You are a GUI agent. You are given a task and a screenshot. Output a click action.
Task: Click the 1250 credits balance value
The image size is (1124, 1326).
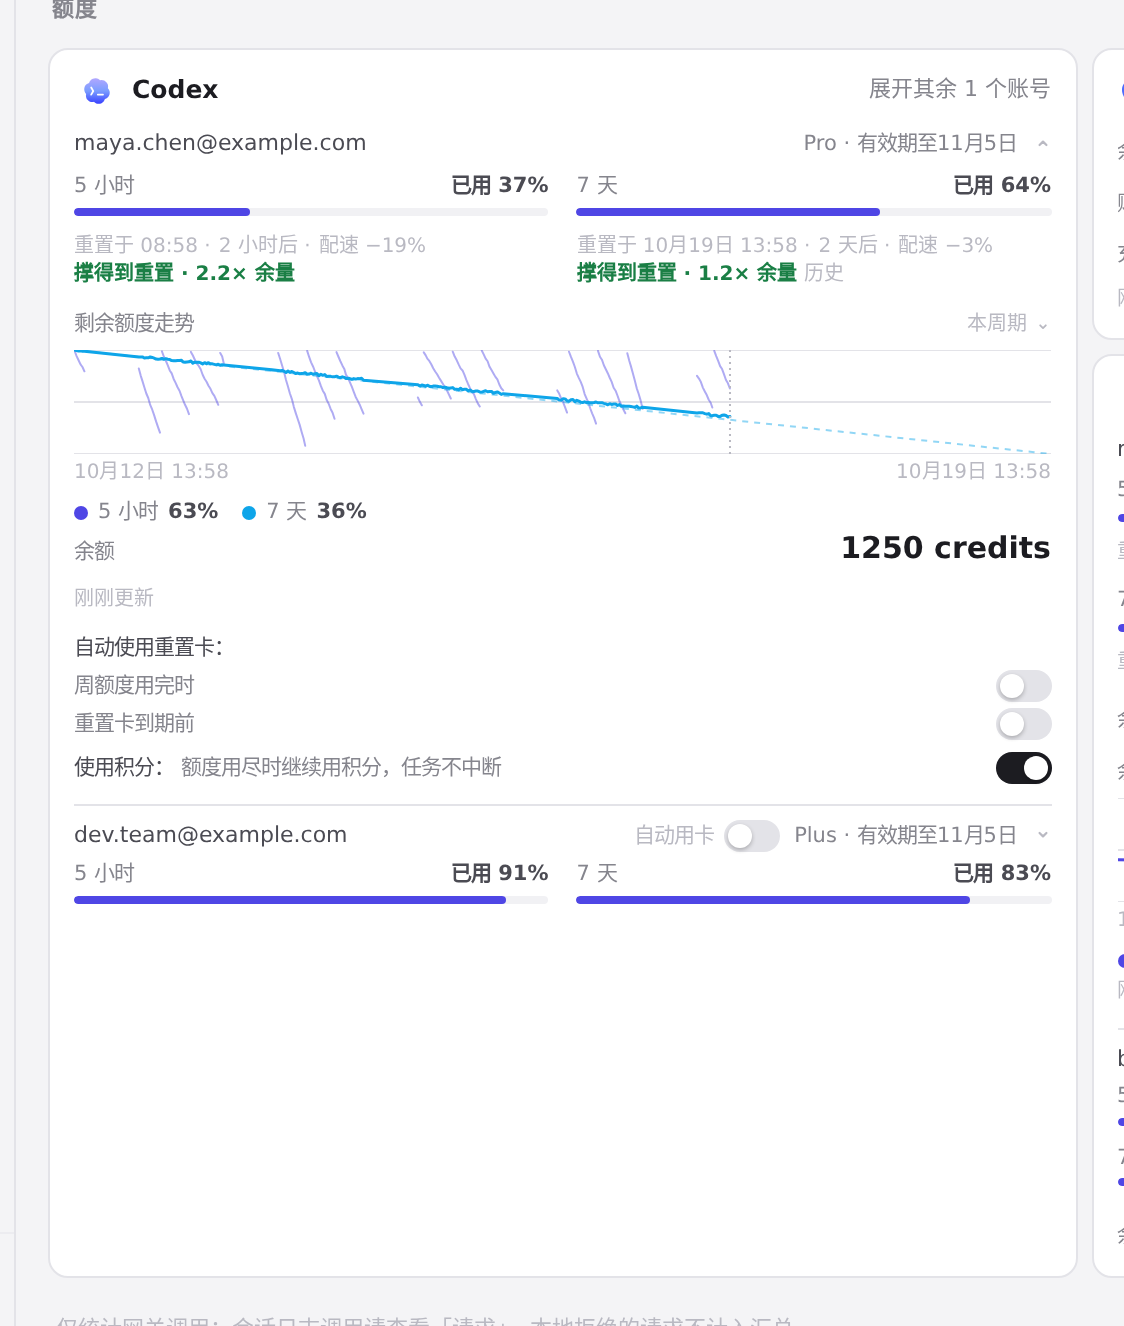[x=945, y=548]
